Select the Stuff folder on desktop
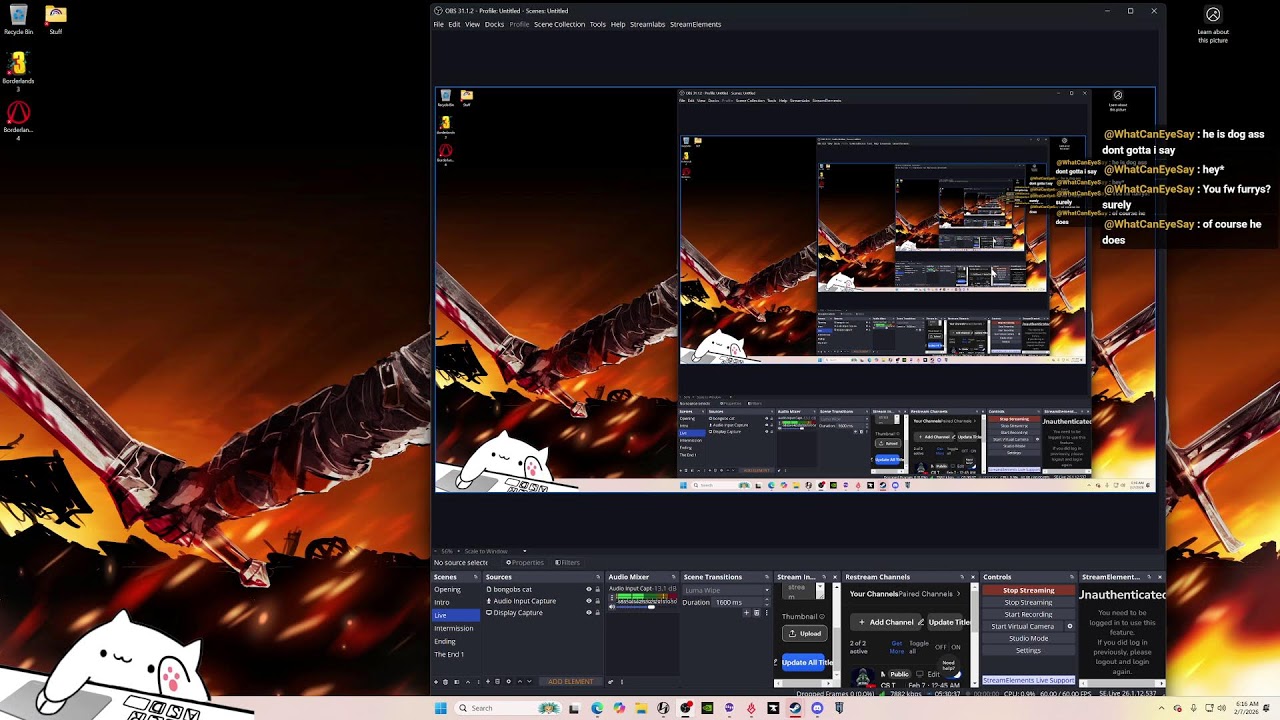This screenshot has height=720, width=1280. click(56, 20)
